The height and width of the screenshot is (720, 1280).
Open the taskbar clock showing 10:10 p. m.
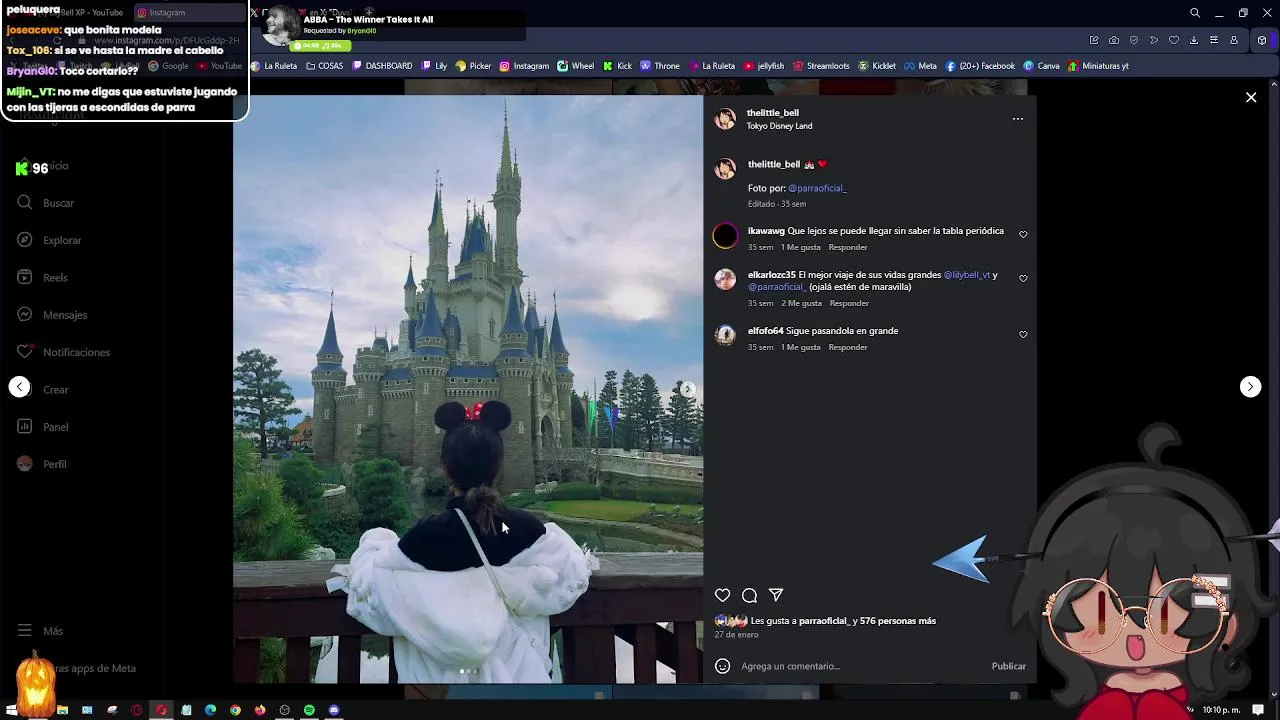(1221, 710)
